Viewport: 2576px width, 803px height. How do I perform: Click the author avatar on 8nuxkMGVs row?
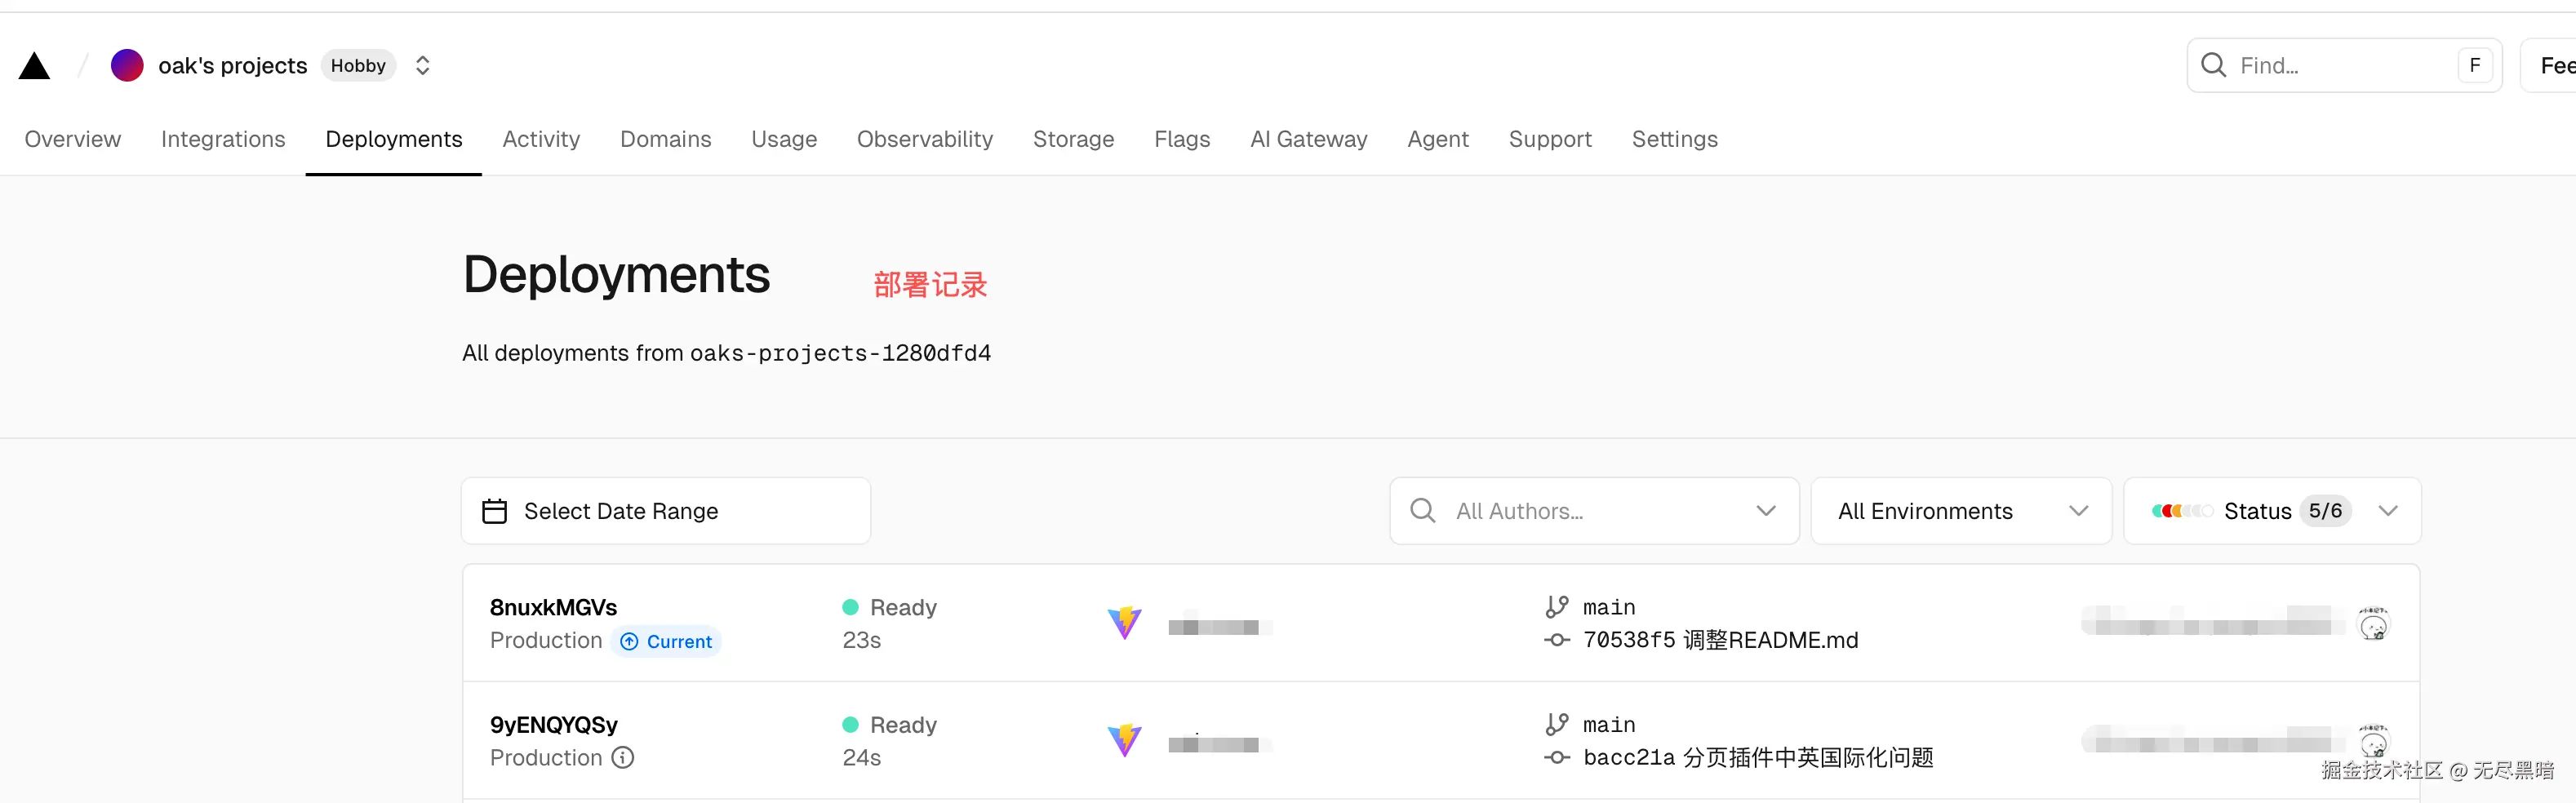(x=2373, y=624)
